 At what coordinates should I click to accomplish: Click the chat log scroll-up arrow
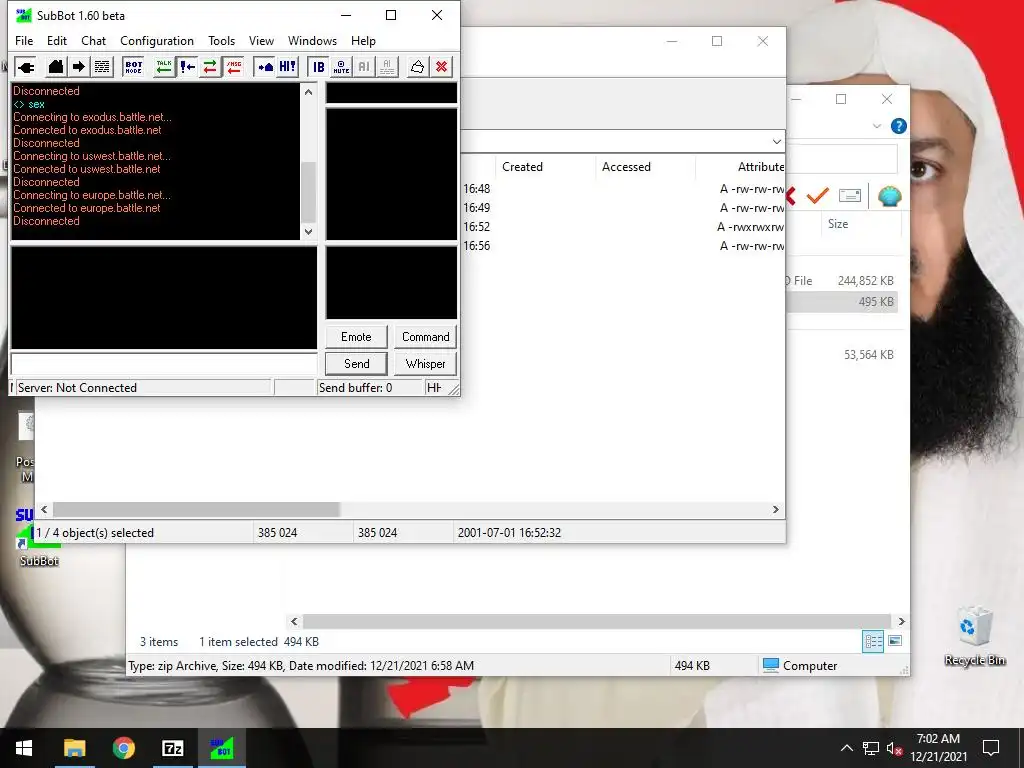tap(308, 92)
